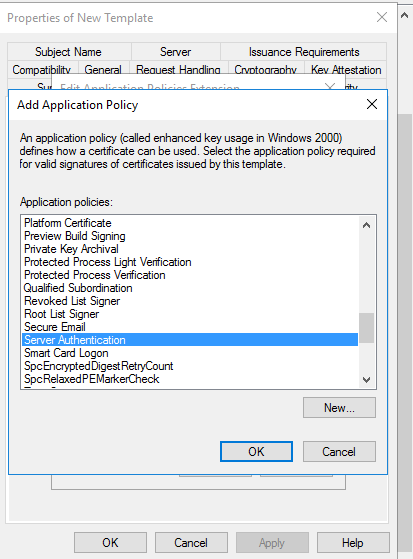Click the New... button
The width and height of the screenshot is (413, 559).
click(339, 407)
